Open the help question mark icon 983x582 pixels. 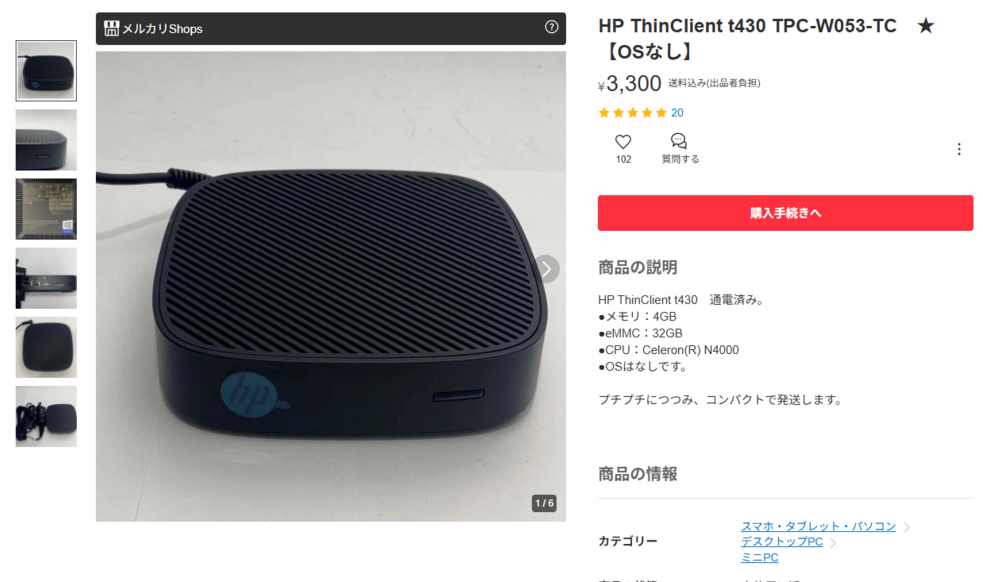click(551, 27)
